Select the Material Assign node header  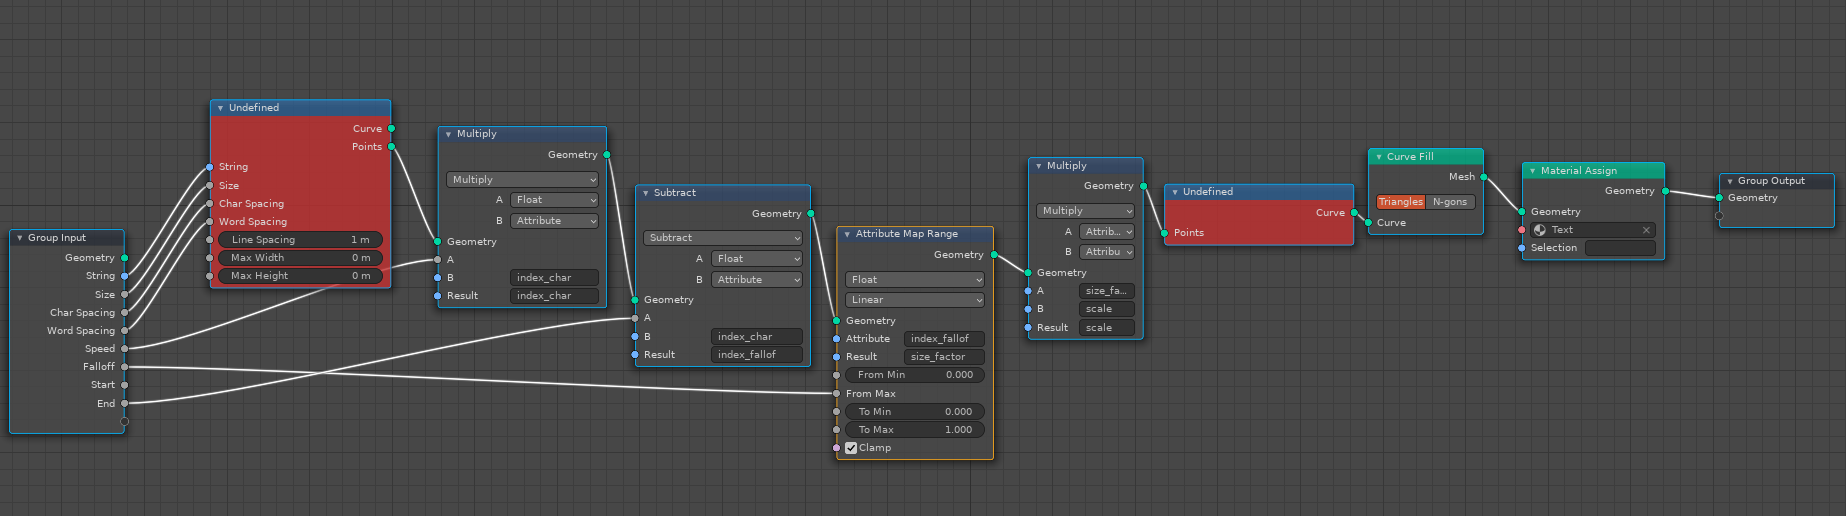[x=1593, y=171]
